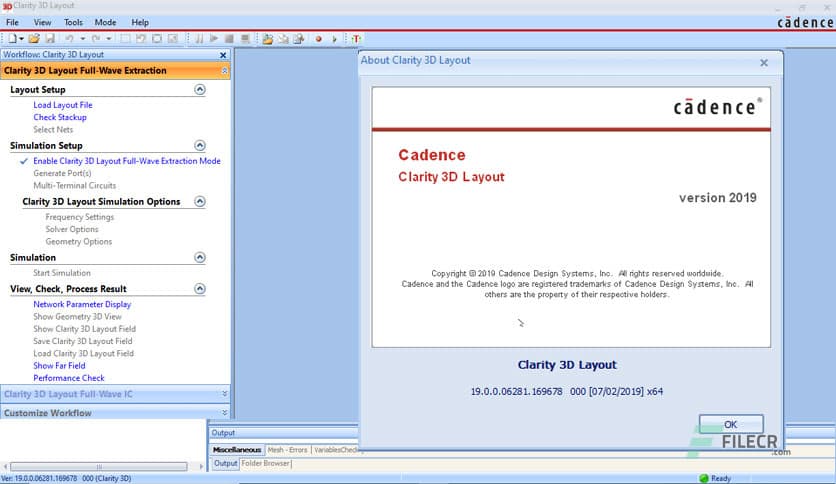Click the greyed Select Nets entry
The image size is (836, 484).
(53, 130)
